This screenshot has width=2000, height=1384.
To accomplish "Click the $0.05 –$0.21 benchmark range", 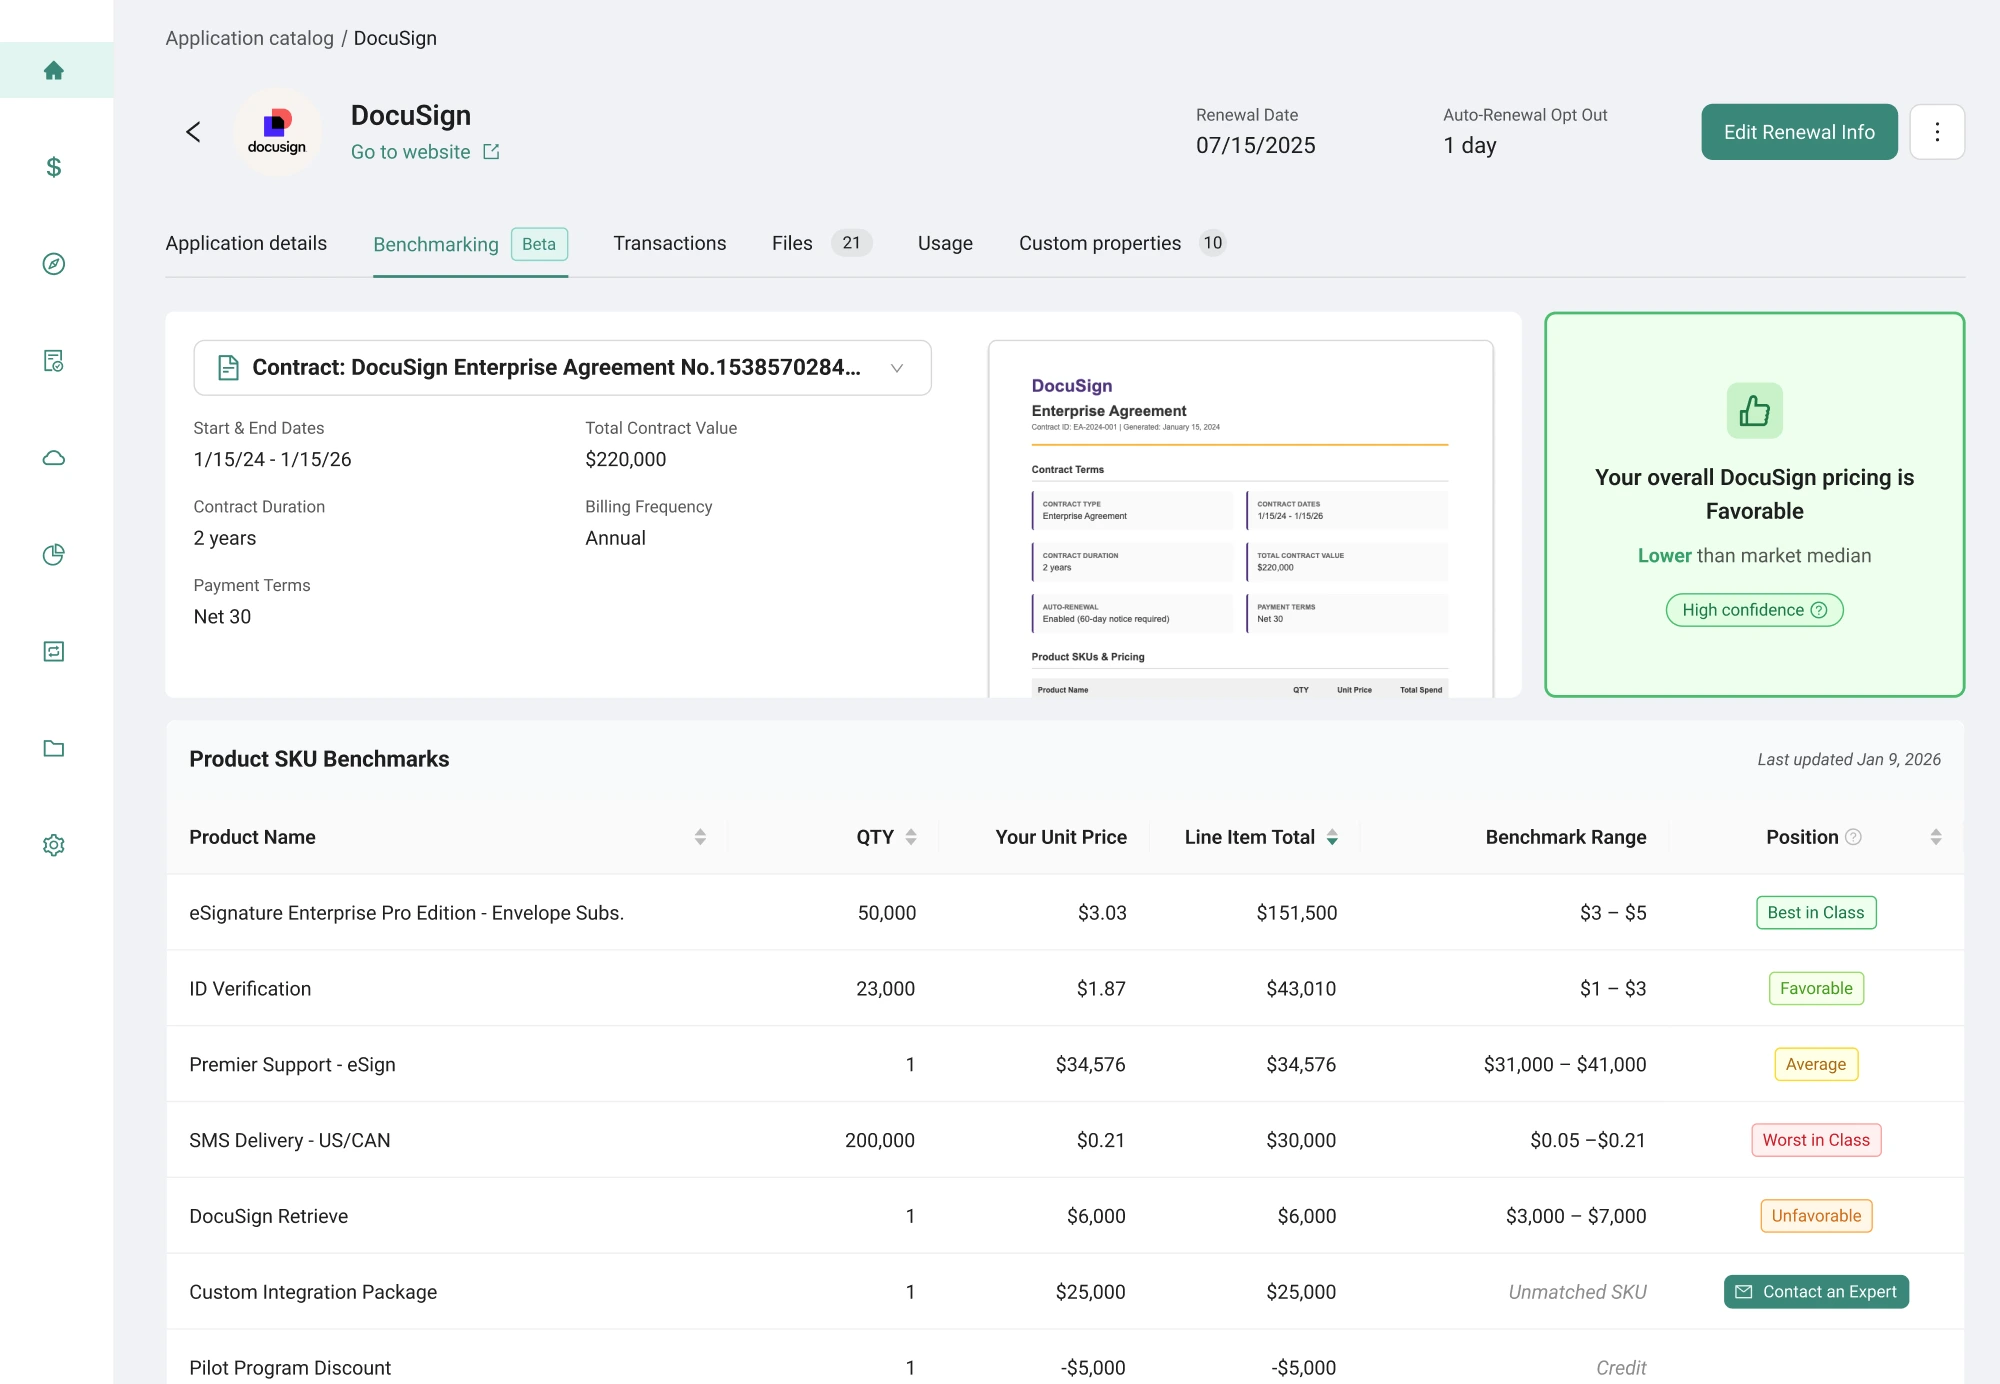I will point(1588,1141).
